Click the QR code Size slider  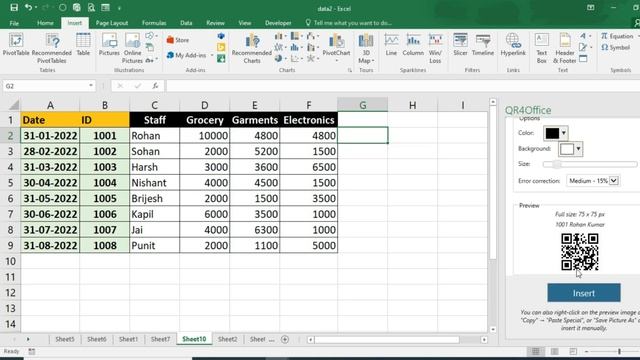click(x=590, y=164)
